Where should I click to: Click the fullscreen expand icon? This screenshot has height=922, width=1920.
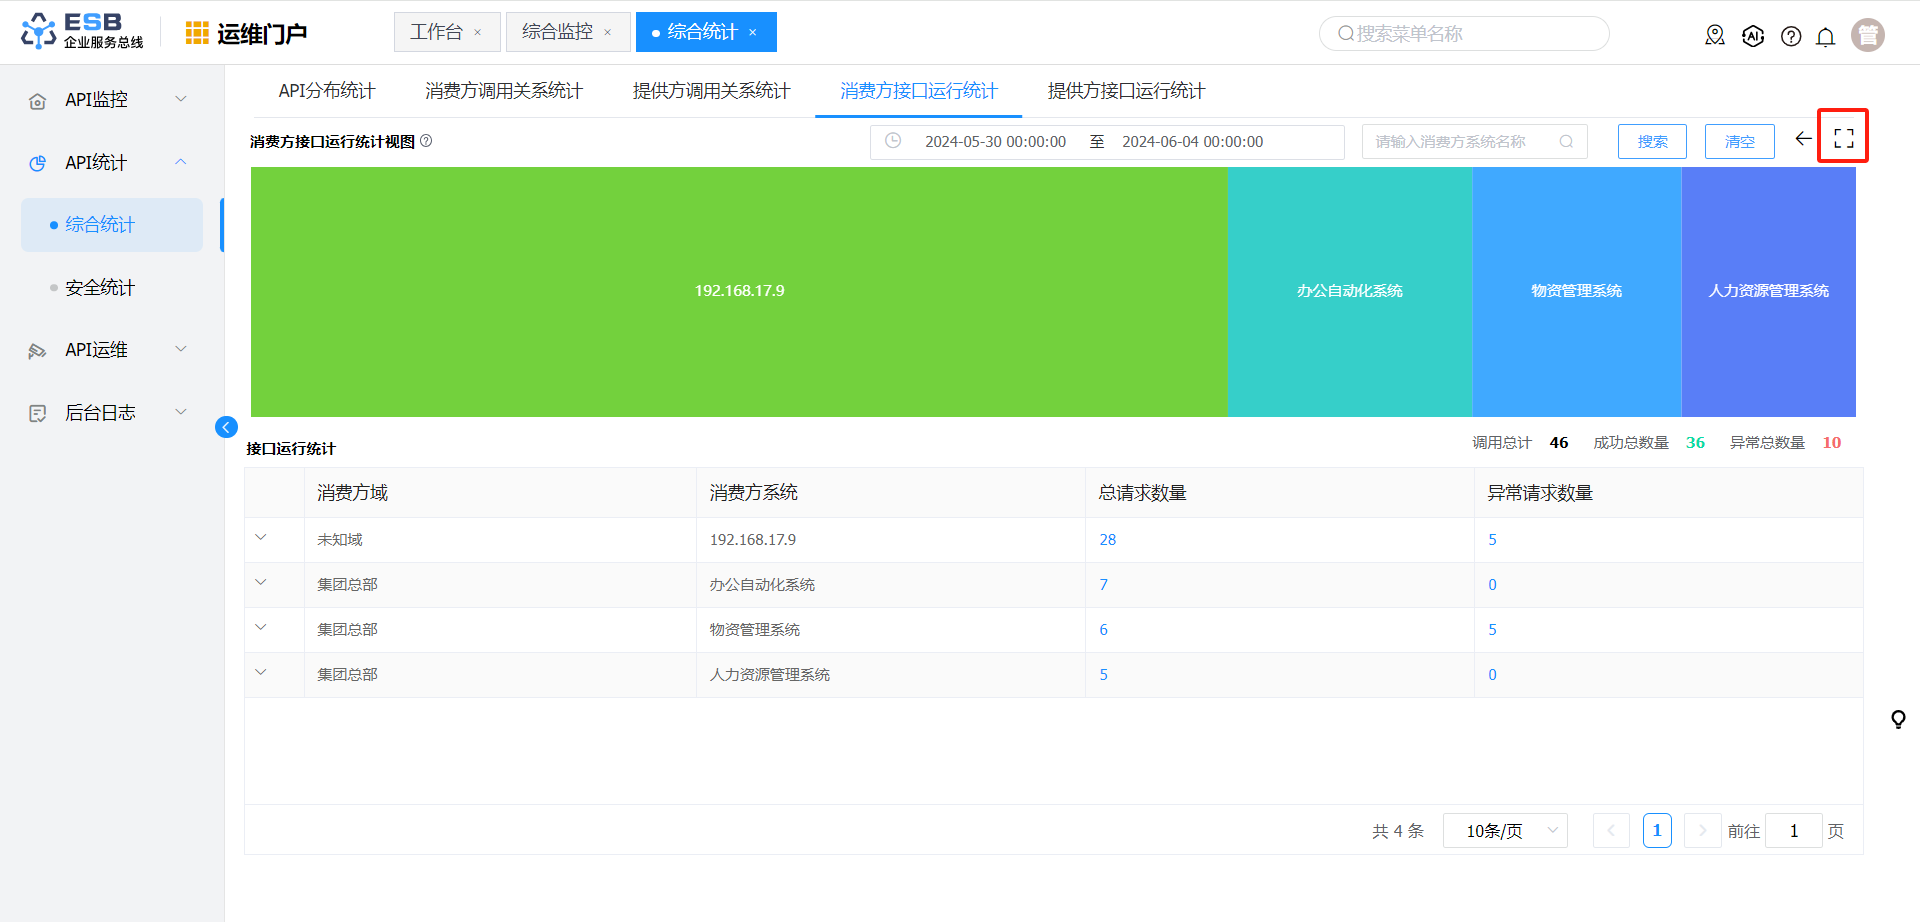(x=1844, y=139)
